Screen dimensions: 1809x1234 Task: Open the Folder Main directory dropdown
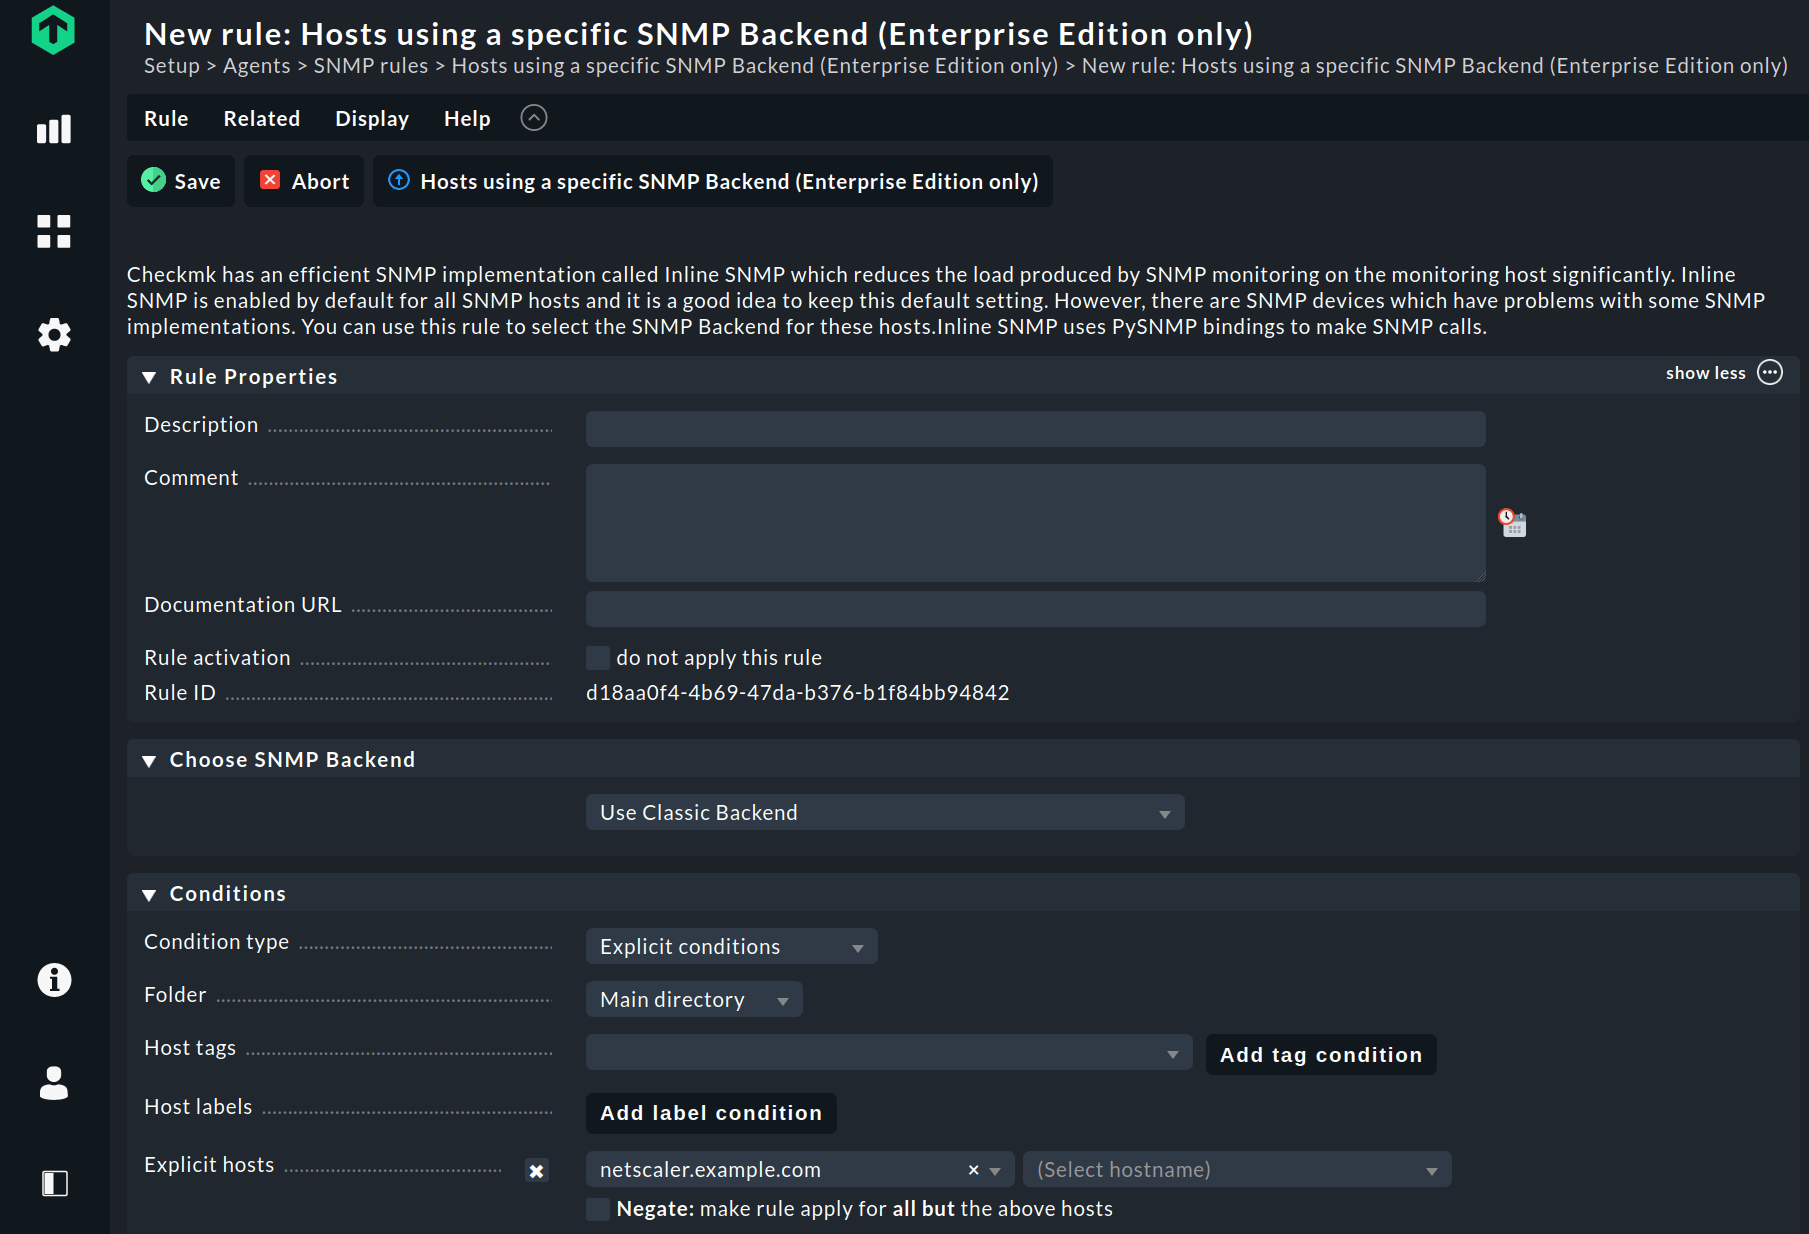click(694, 999)
